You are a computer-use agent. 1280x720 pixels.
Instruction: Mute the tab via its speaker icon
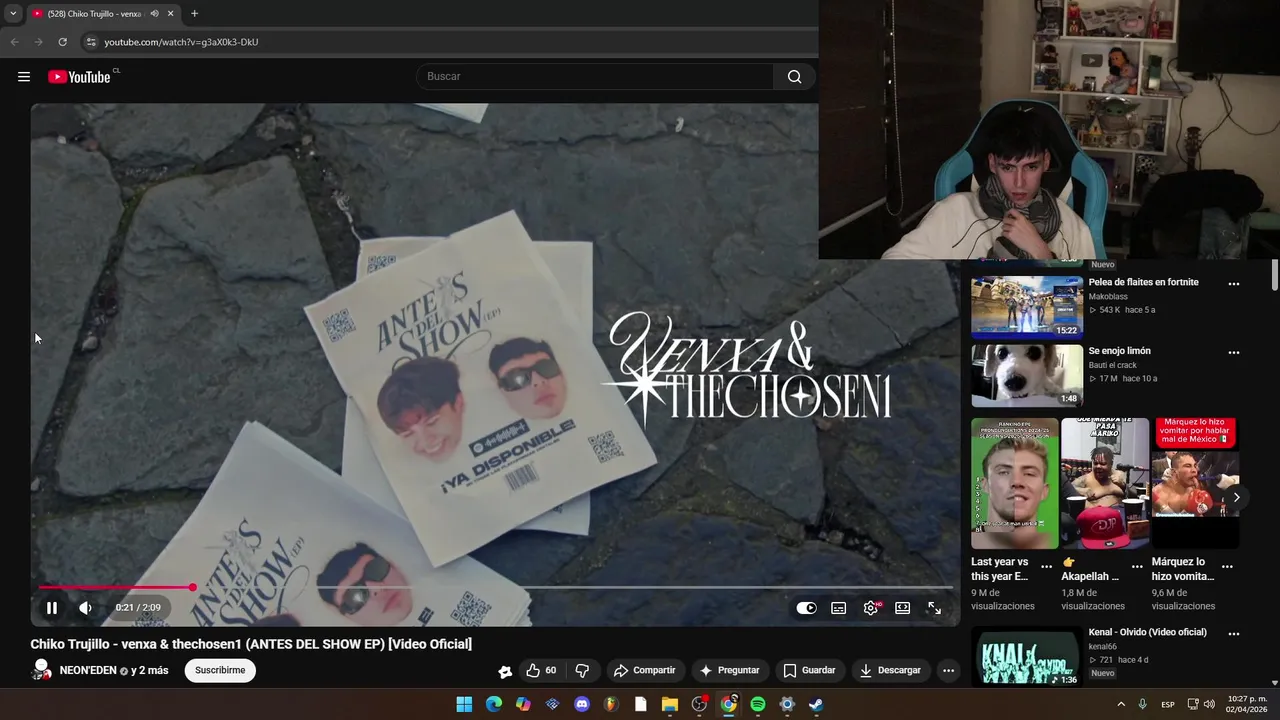154,14
